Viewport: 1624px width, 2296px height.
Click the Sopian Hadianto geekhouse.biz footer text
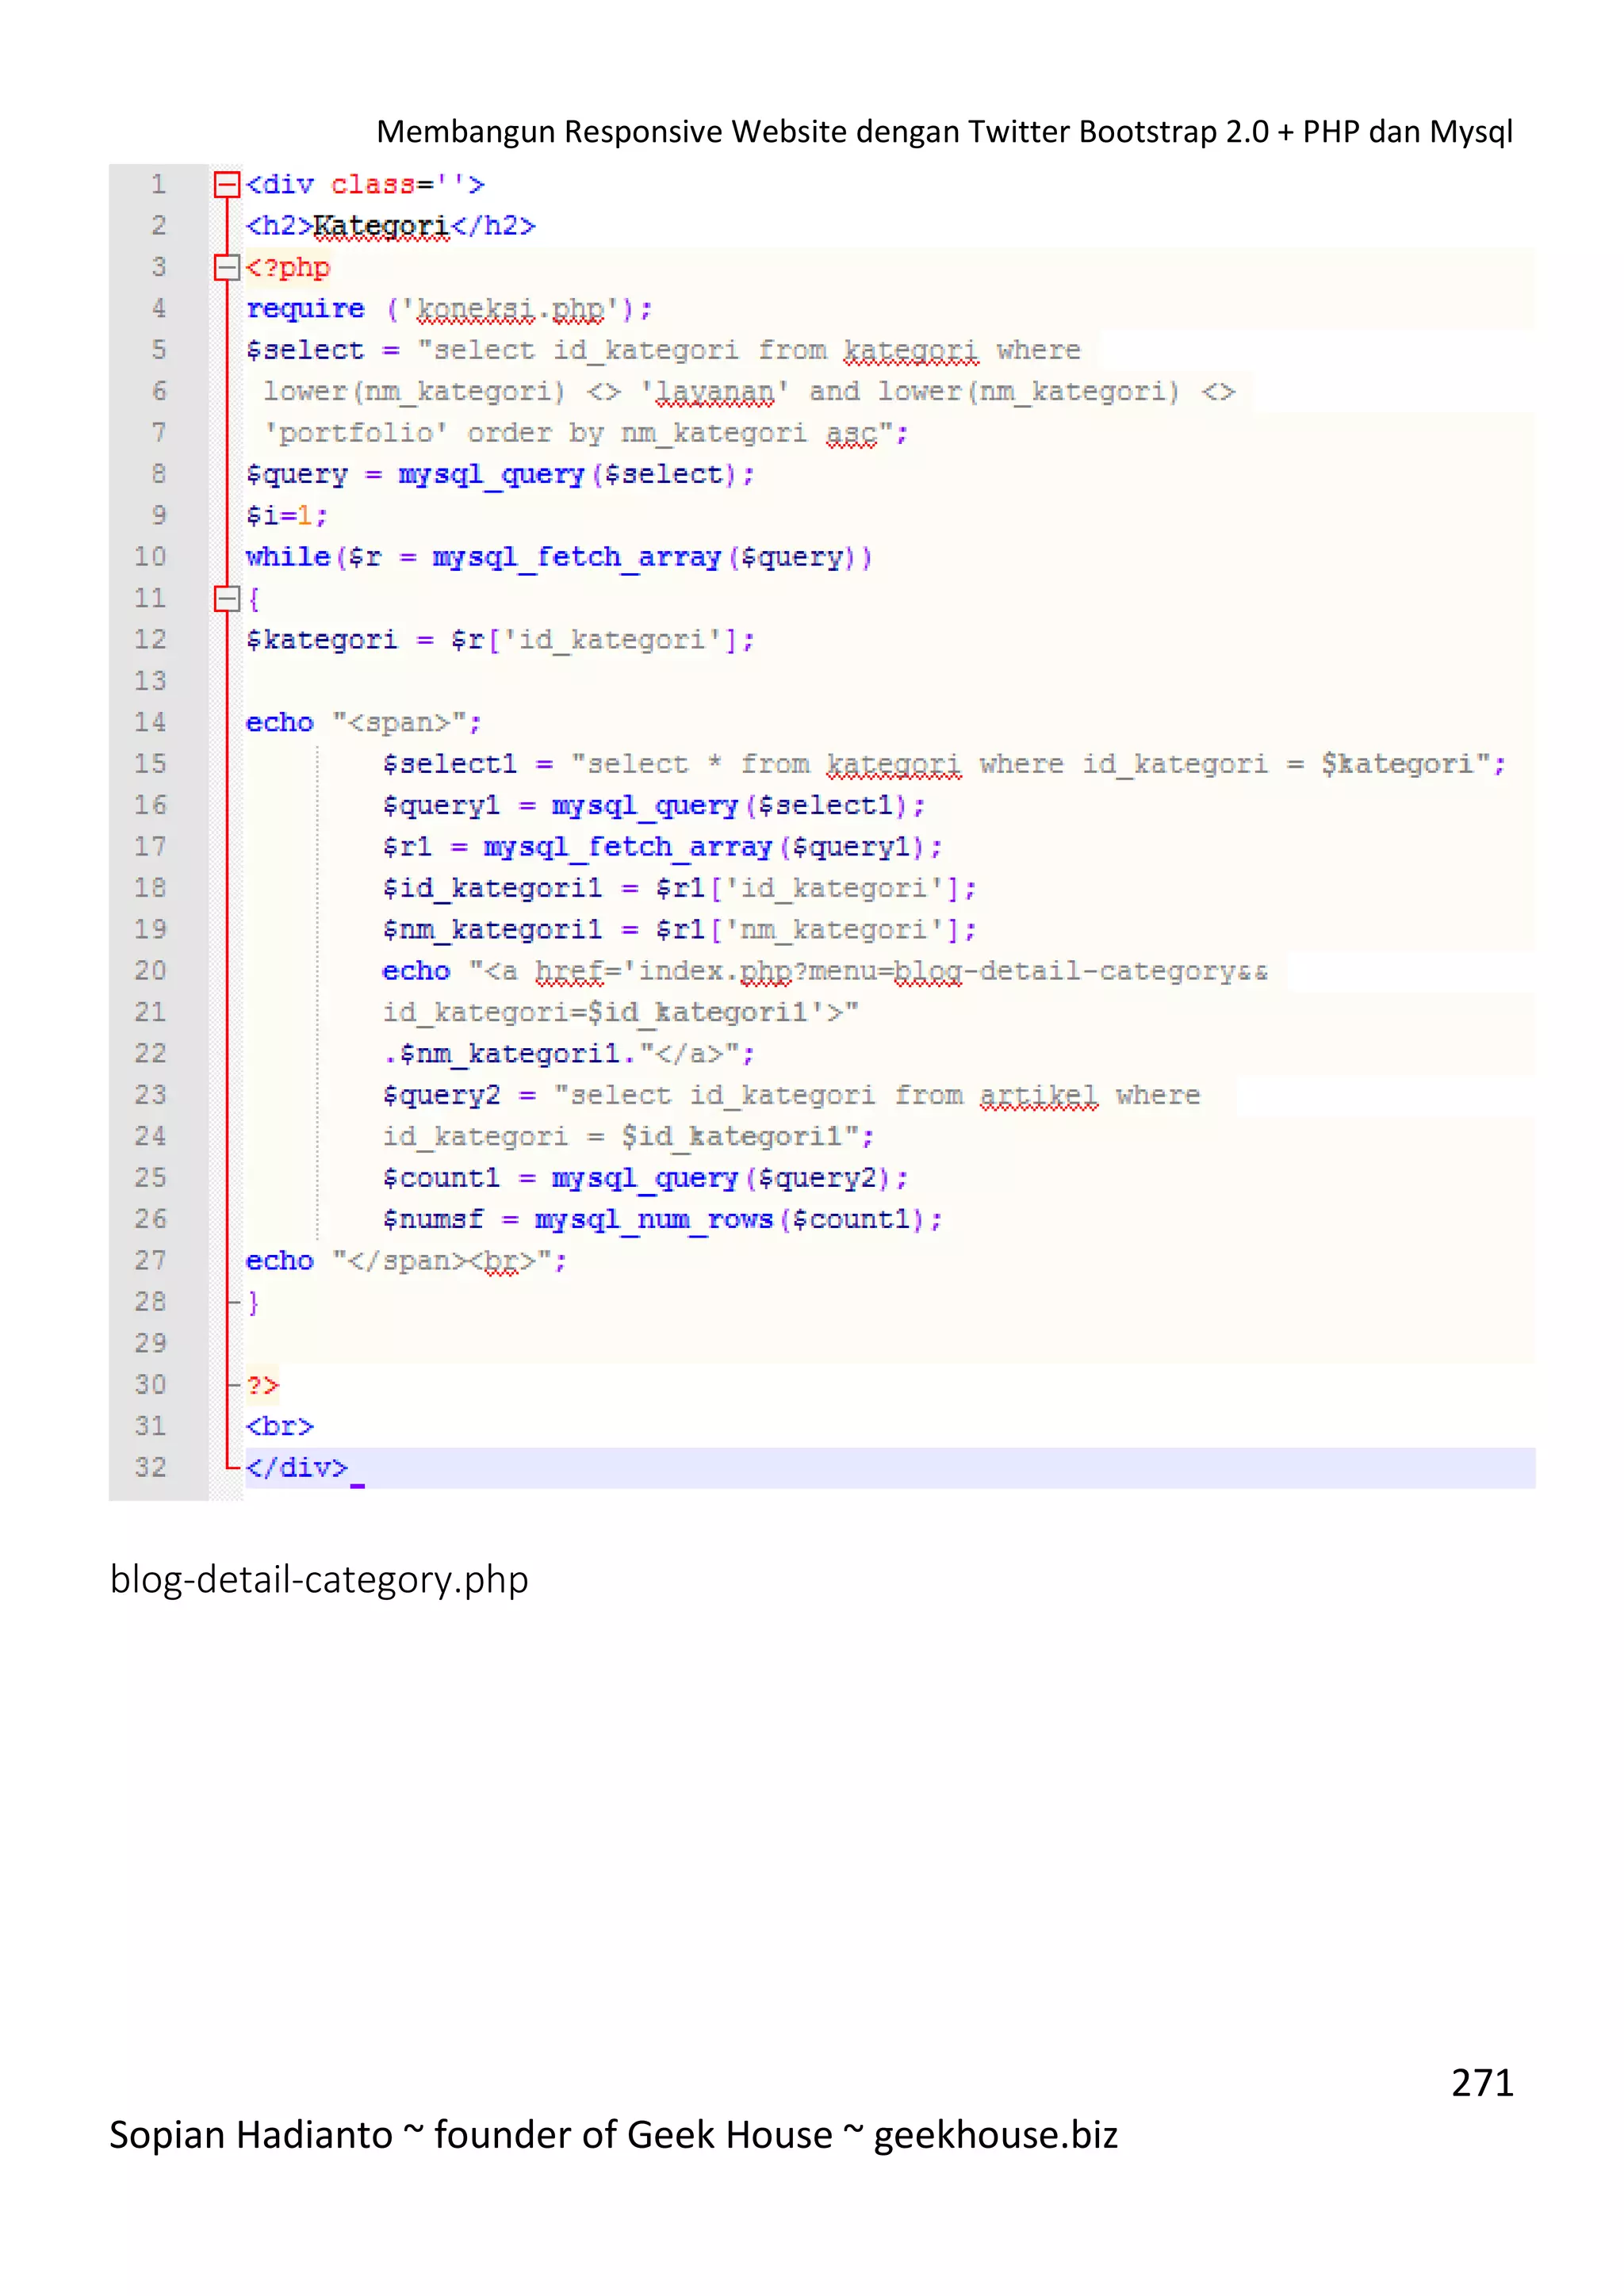click(x=613, y=2135)
